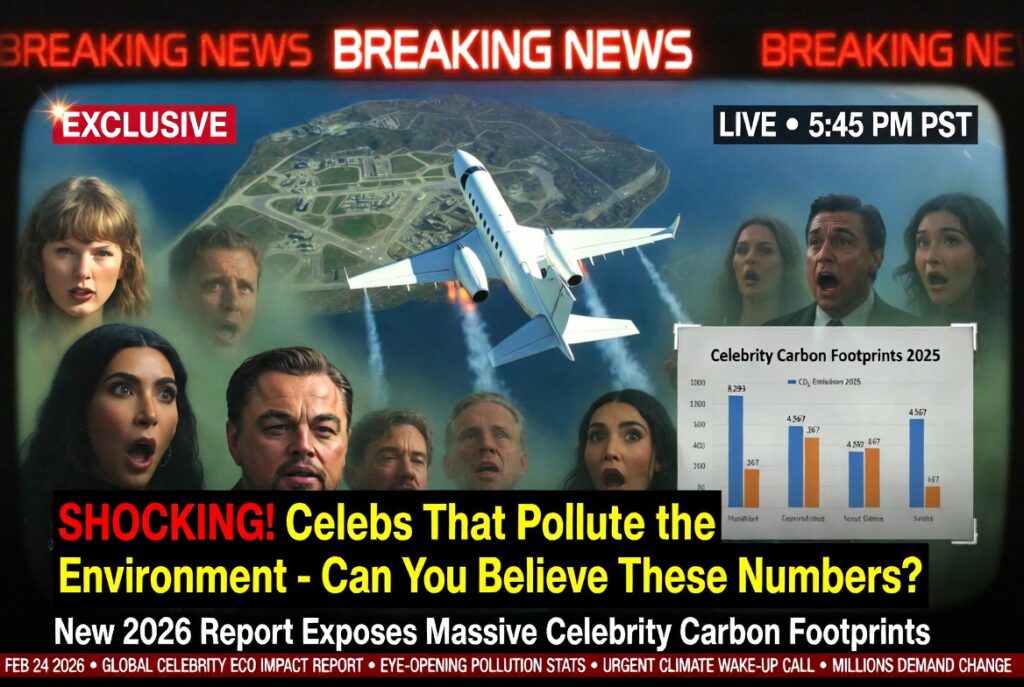Screen dimensions: 1024x687
Task: Click the red EXCLUSIVE badge
Action: coord(144,124)
